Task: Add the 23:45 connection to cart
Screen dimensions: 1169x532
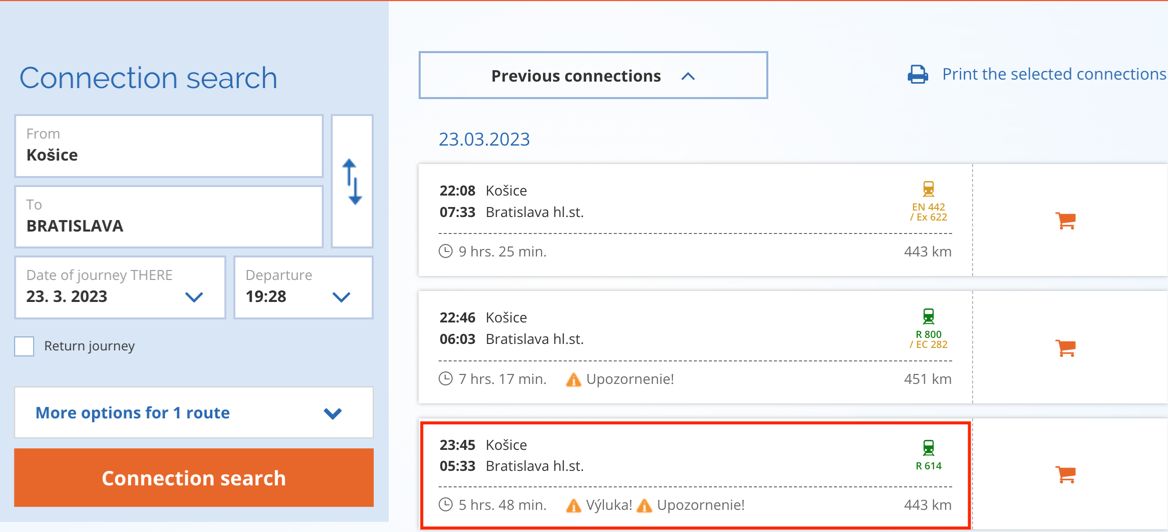Action: coord(1065,475)
